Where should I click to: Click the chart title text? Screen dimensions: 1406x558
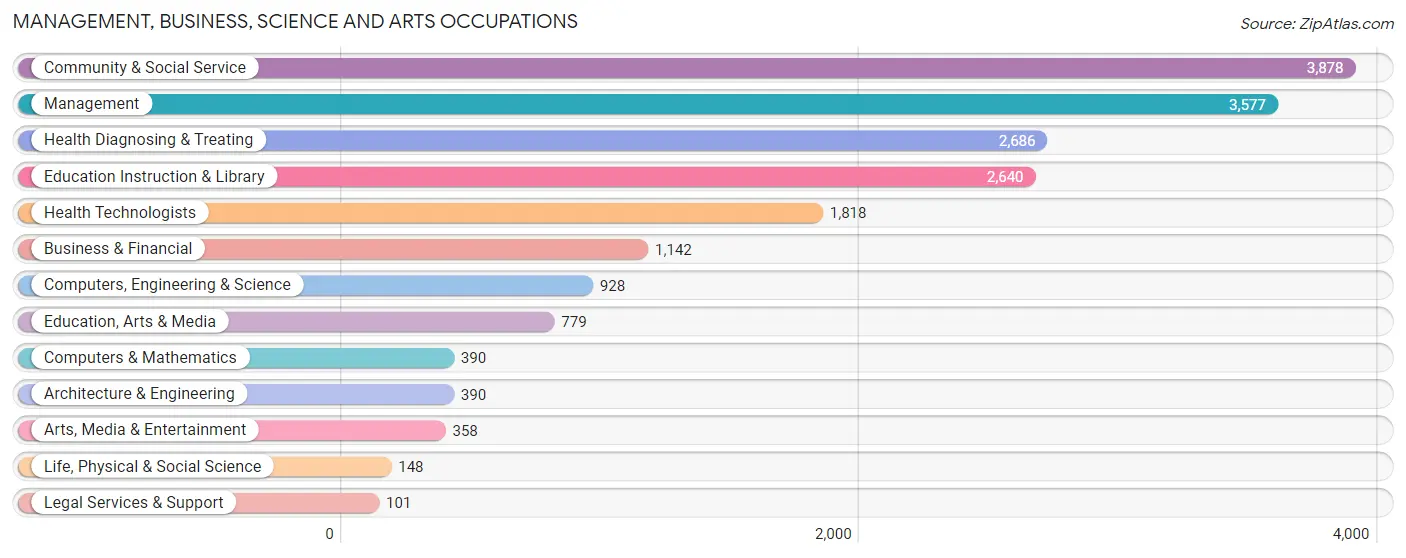[295, 21]
